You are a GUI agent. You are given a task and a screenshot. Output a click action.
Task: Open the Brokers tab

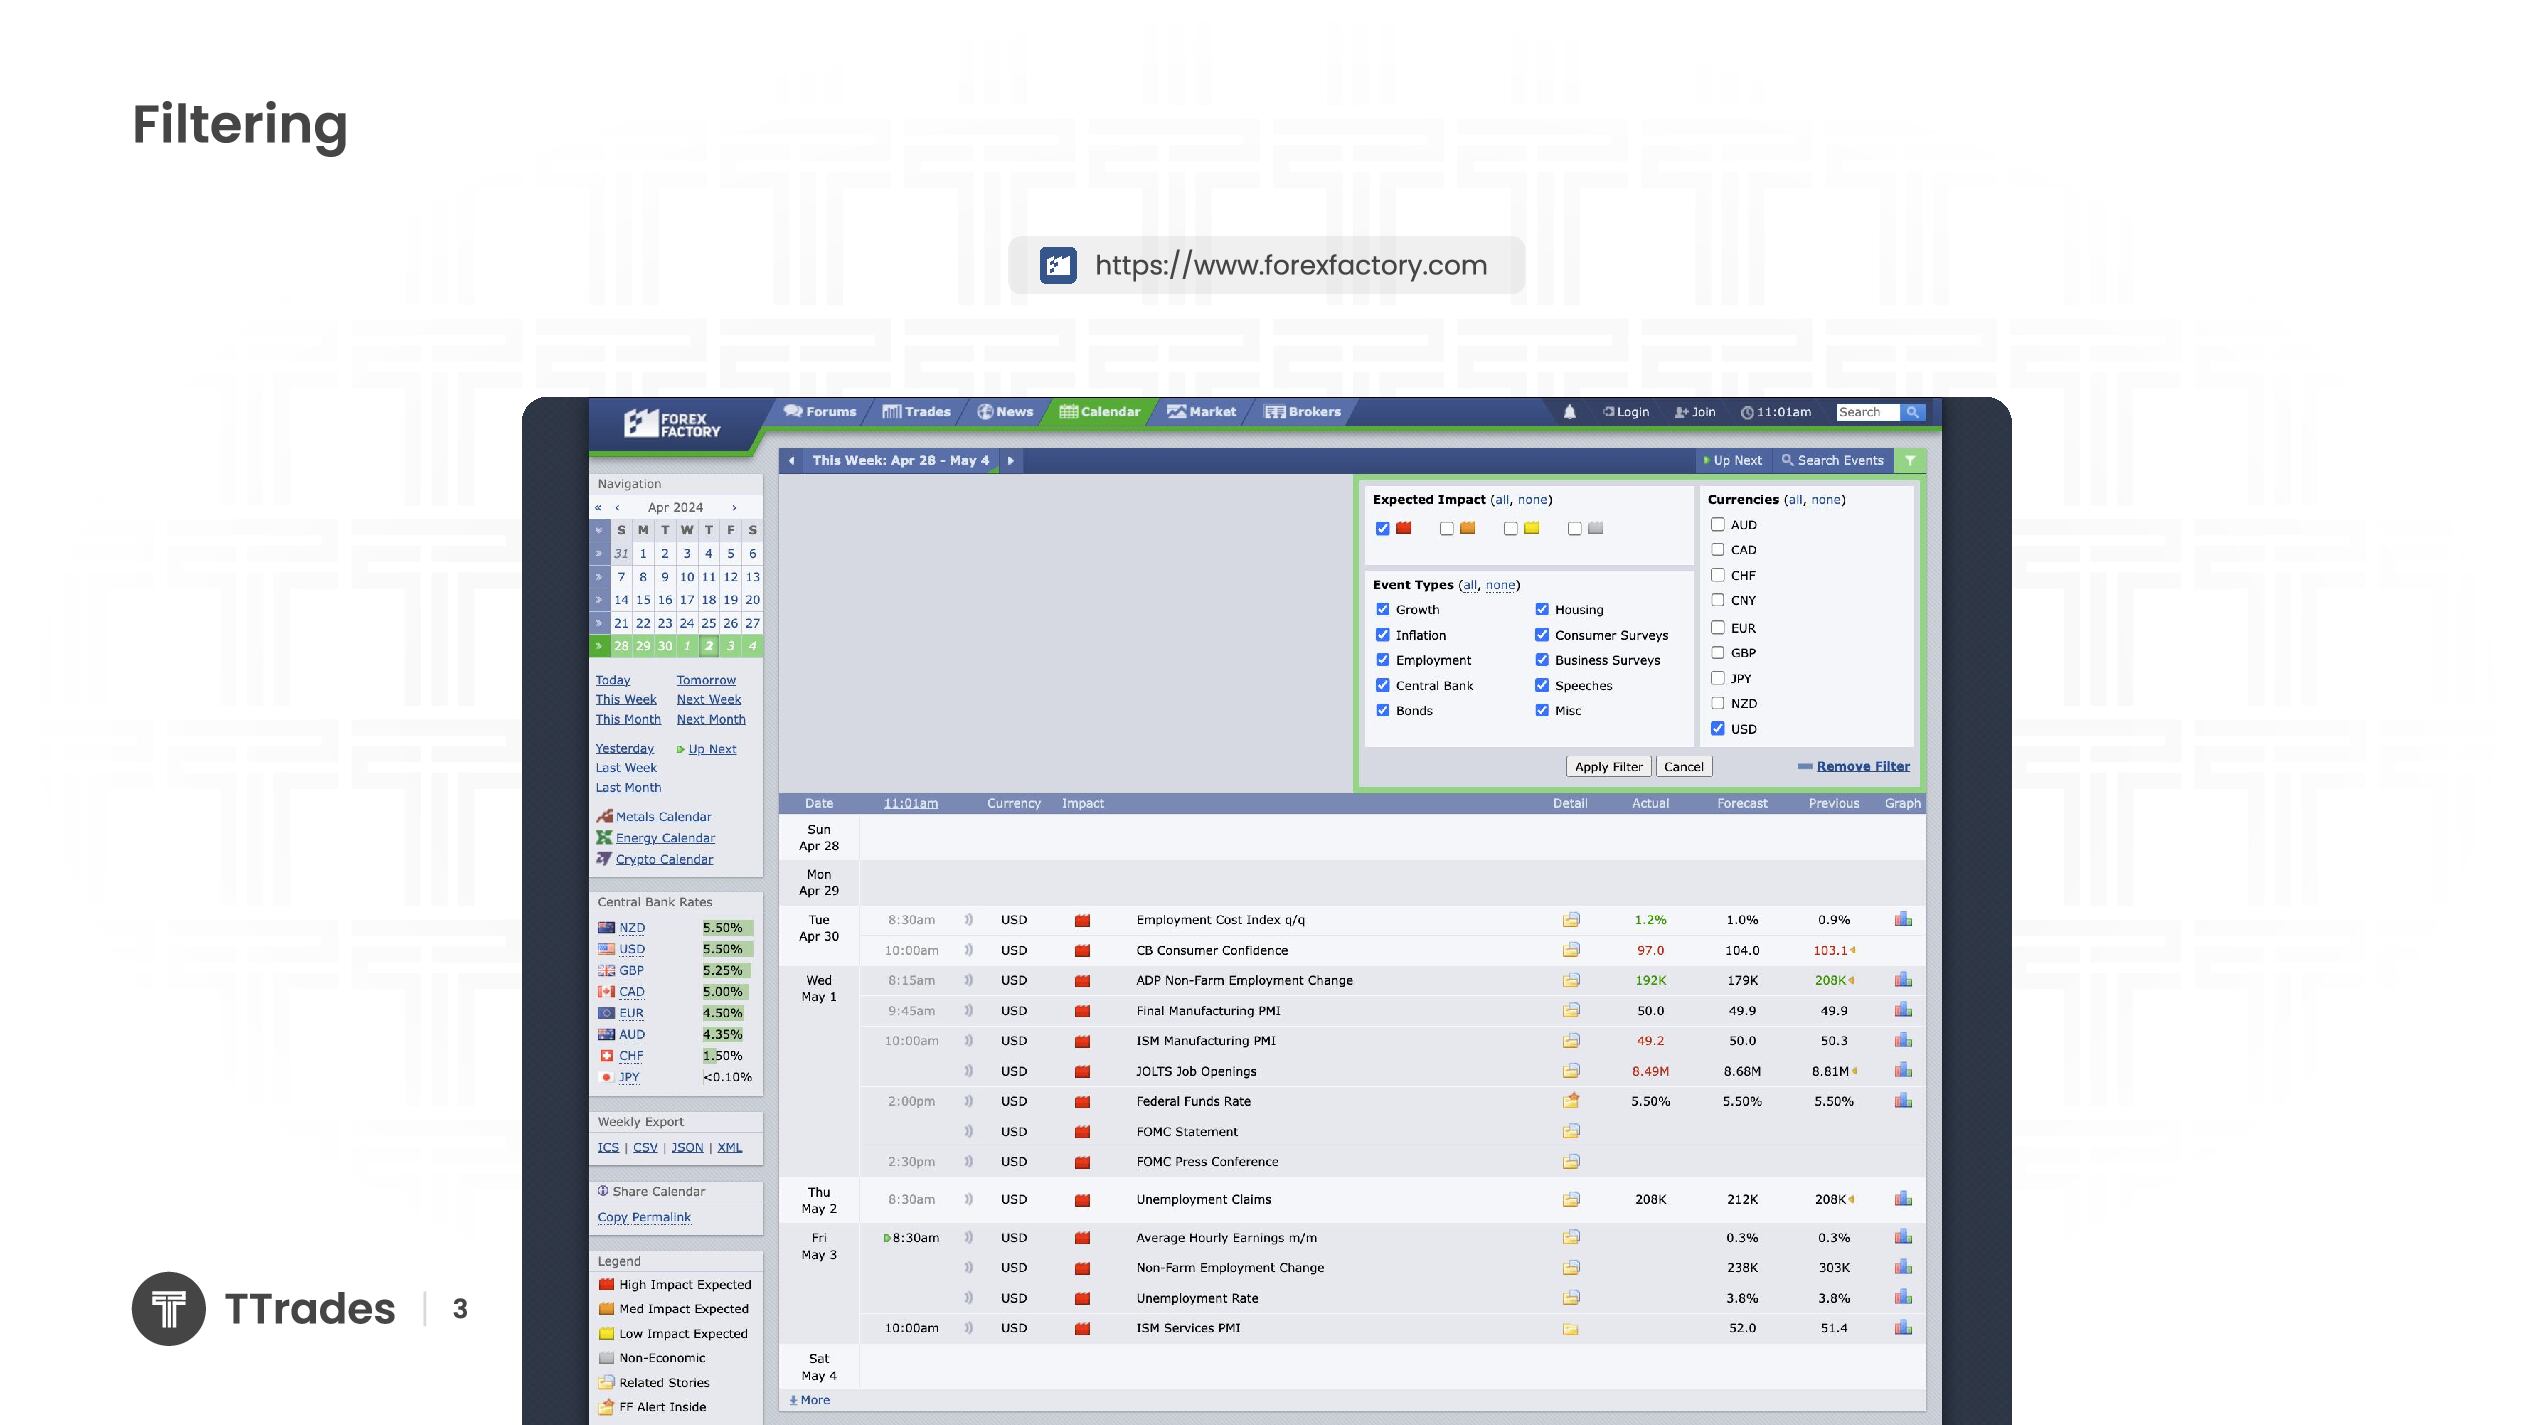[x=1303, y=412]
